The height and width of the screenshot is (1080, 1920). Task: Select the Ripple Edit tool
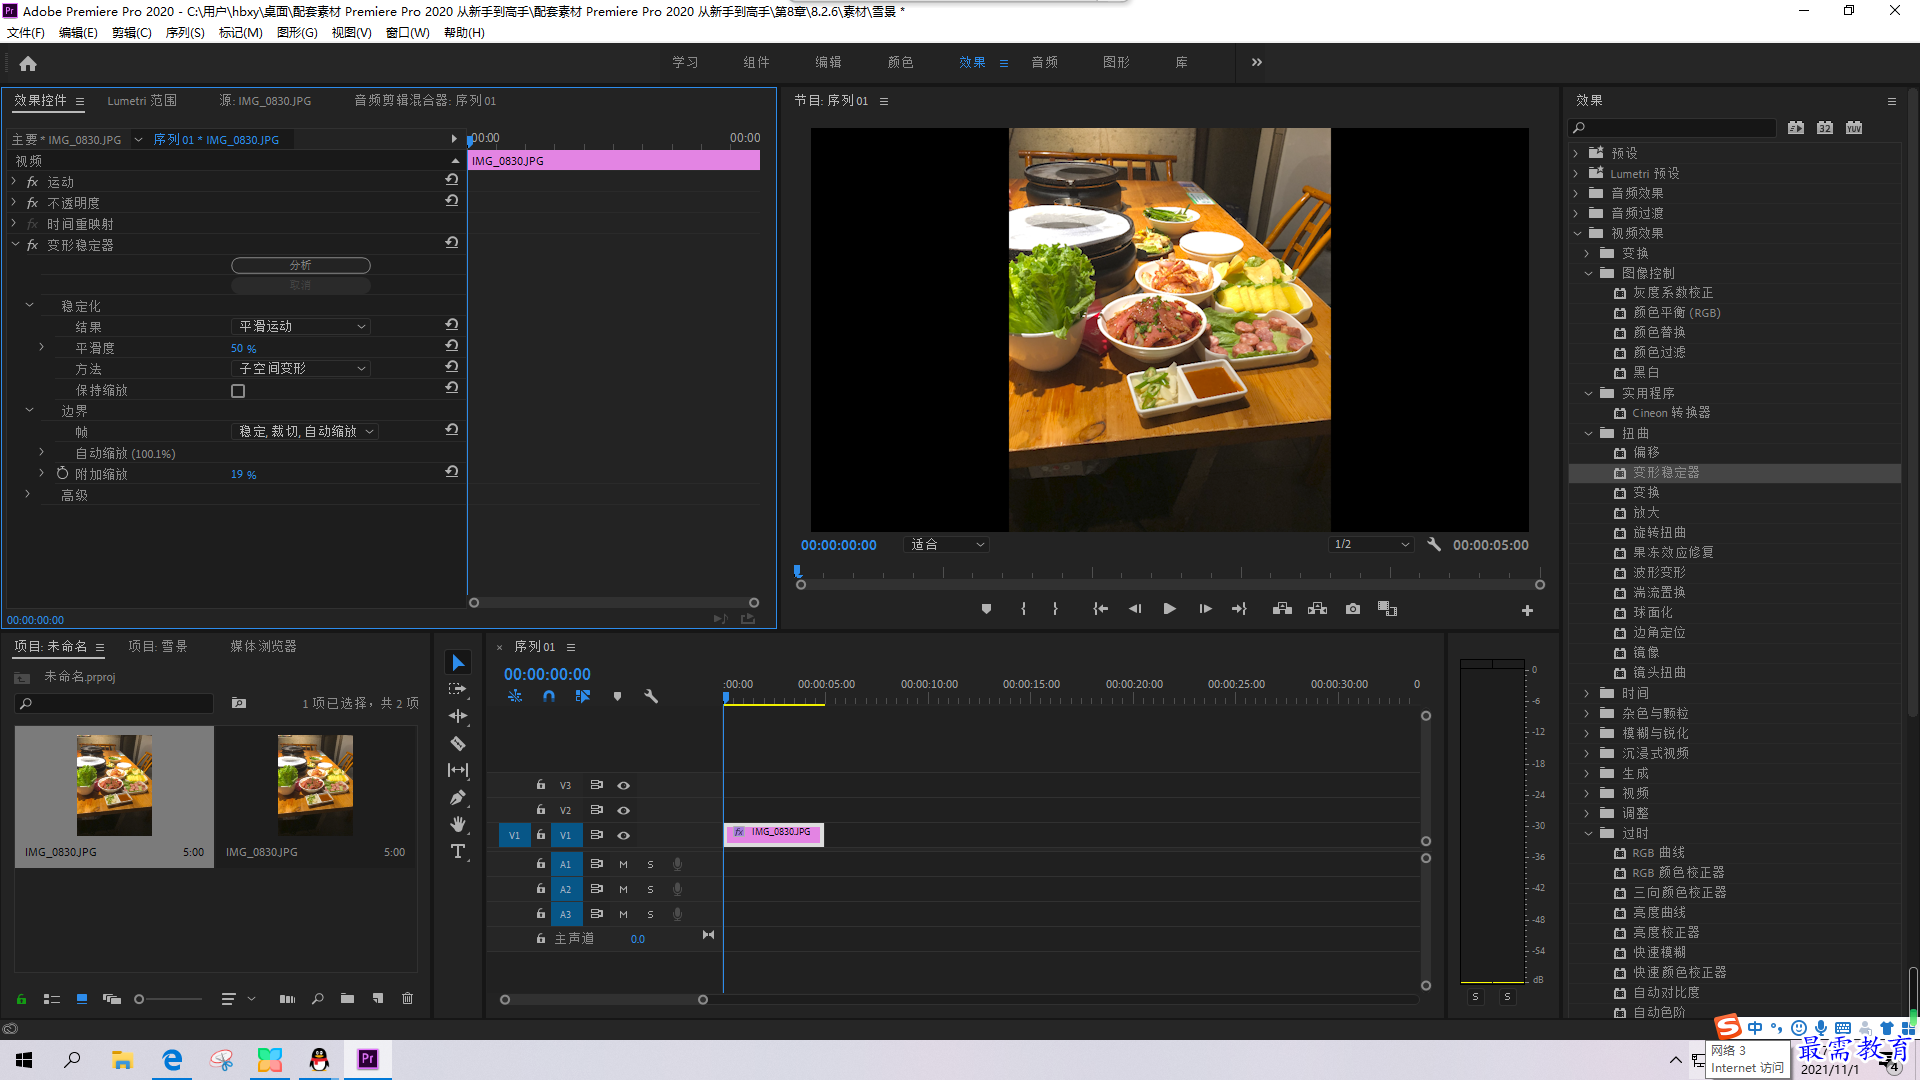click(458, 716)
